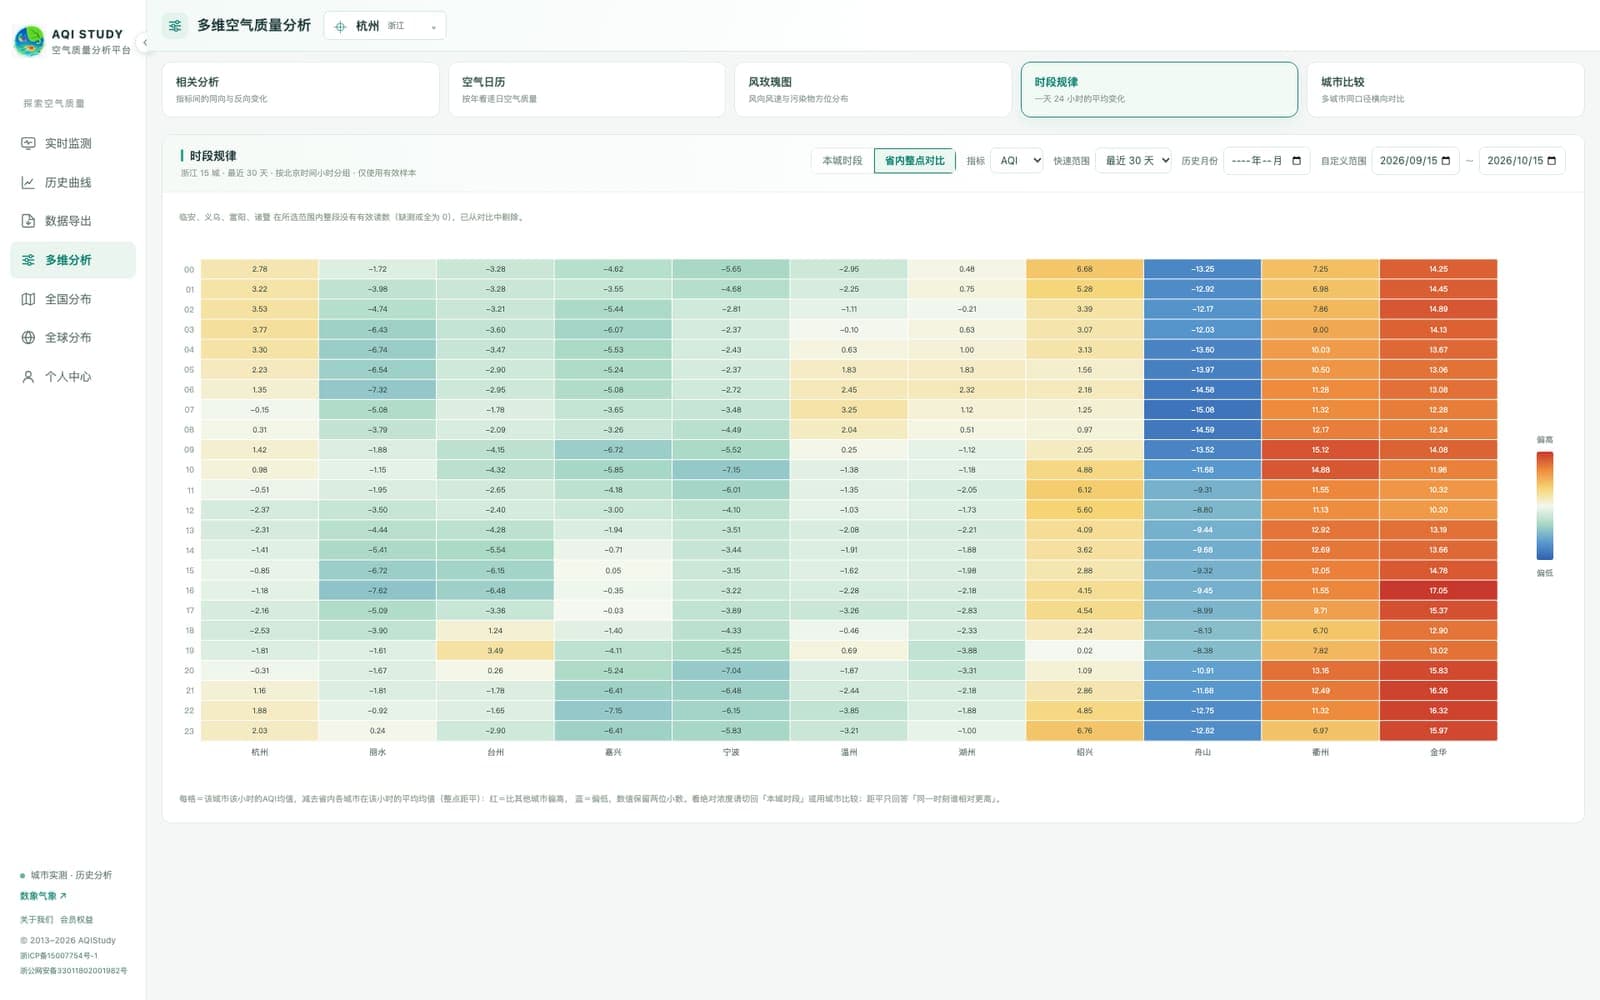
Task: Open the AQI 指标 dropdown
Action: tap(1017, 161)
